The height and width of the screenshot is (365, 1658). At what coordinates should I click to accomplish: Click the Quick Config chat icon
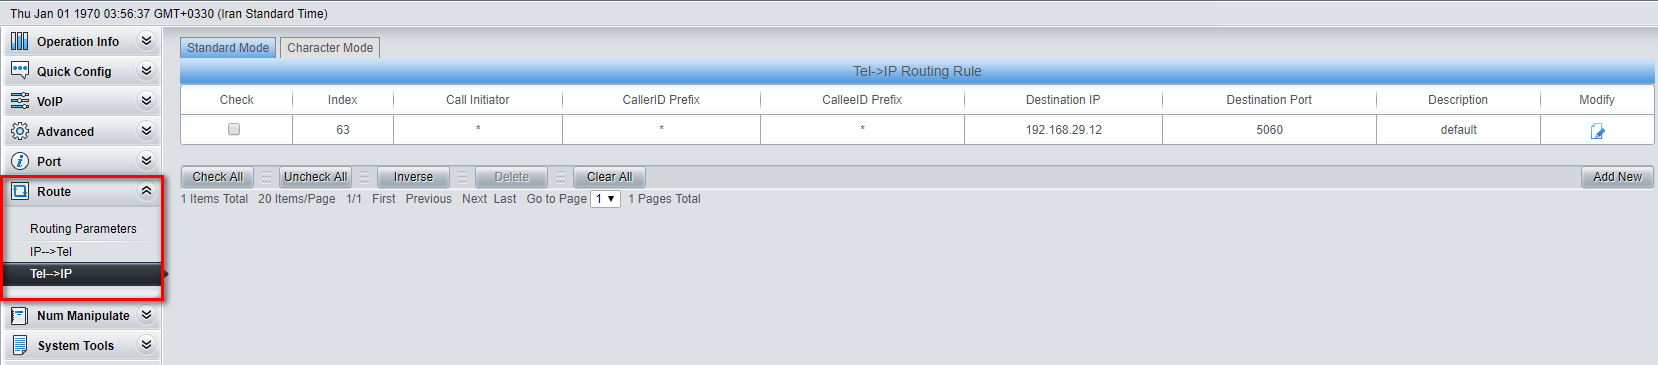(x=19, y=71)
